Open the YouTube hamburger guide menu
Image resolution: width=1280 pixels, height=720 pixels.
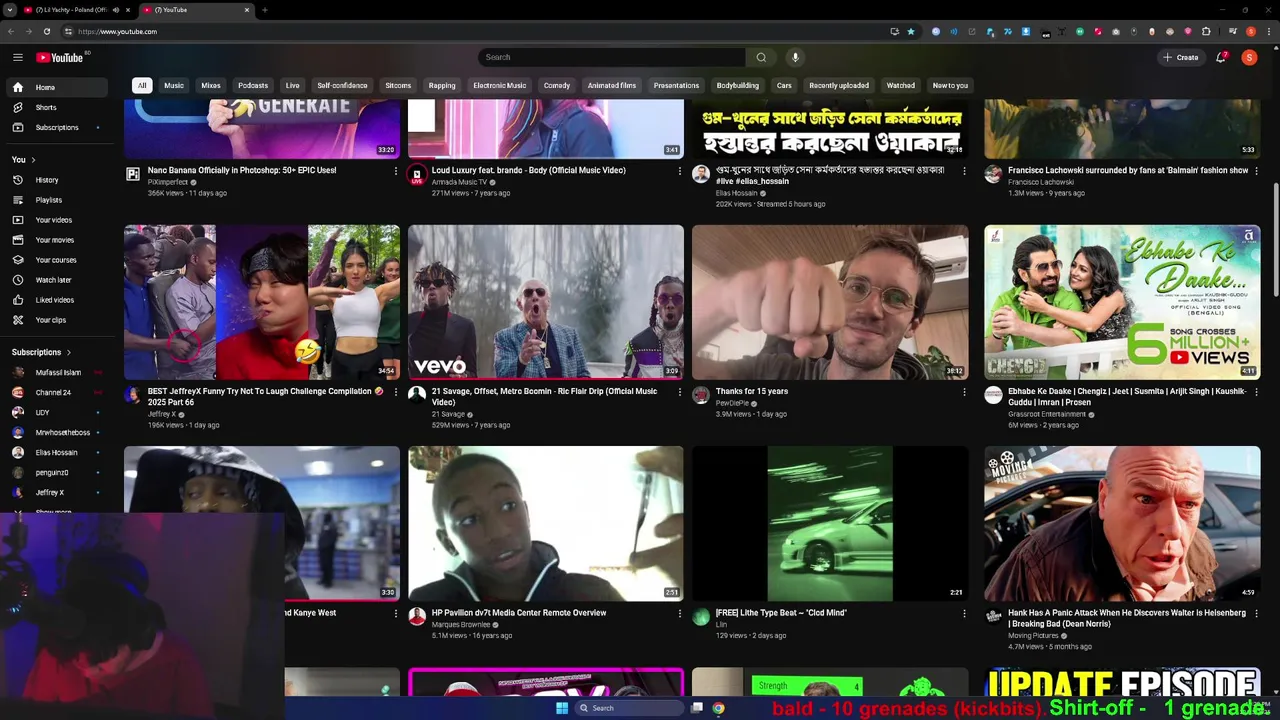[x=18, y=57]
